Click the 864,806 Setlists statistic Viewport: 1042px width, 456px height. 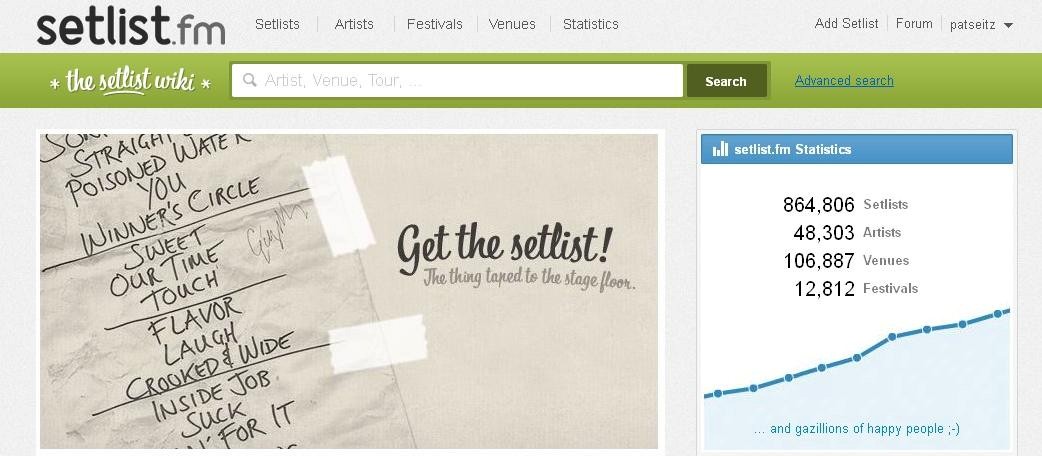[x=845, y=204]
